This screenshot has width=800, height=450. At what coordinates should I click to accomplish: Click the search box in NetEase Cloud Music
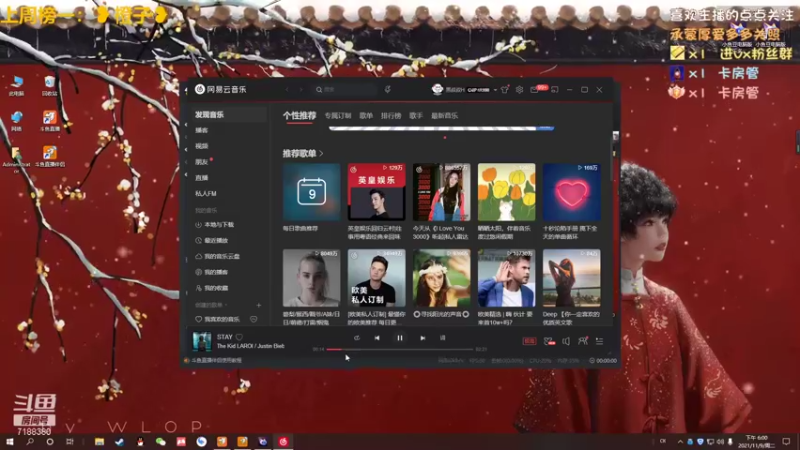(x=344, y=89)
